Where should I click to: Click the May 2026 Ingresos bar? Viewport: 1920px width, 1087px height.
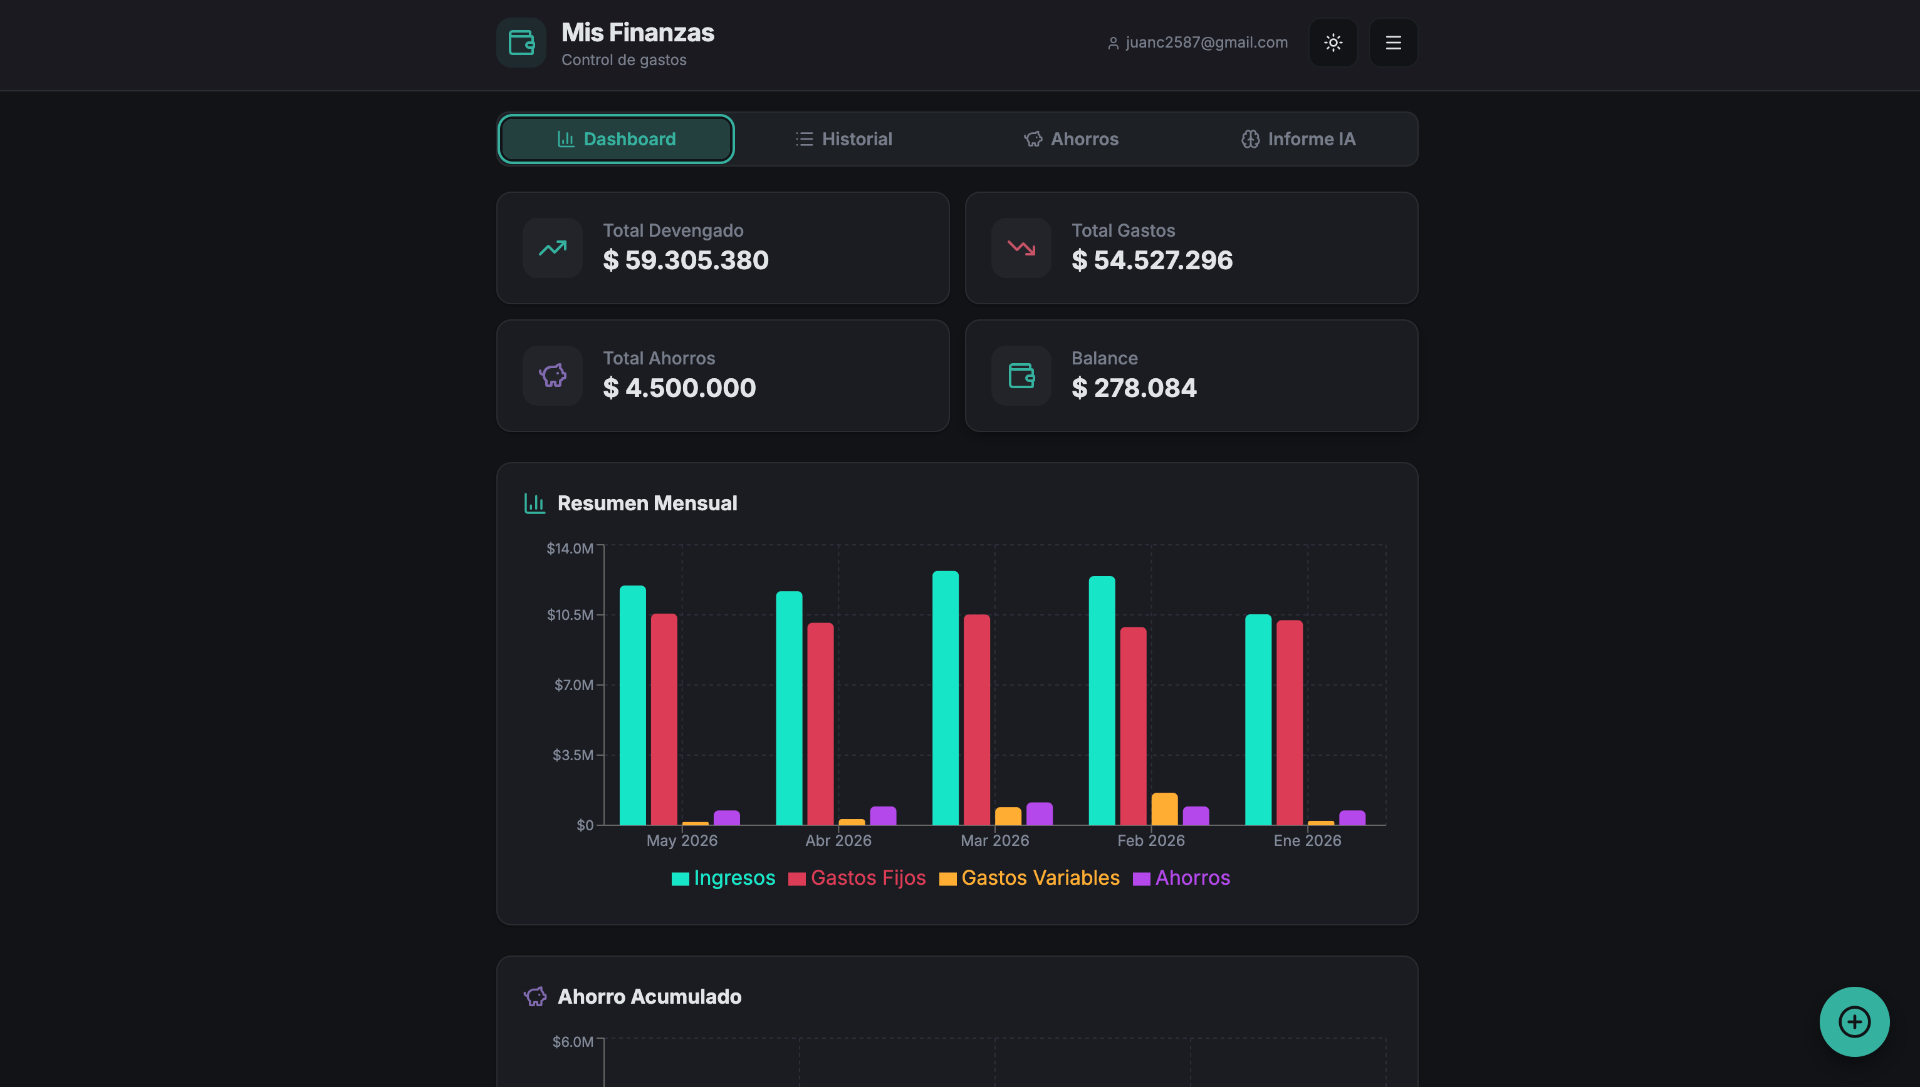coord(633,705)
